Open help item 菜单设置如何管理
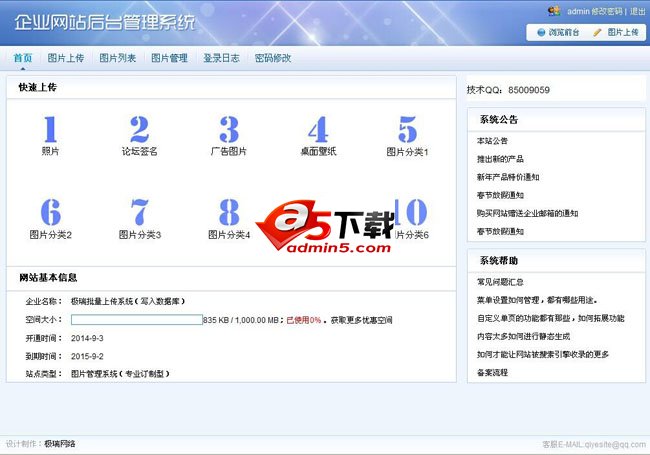Viewport: 650px width, 455px height. (537, 300)
